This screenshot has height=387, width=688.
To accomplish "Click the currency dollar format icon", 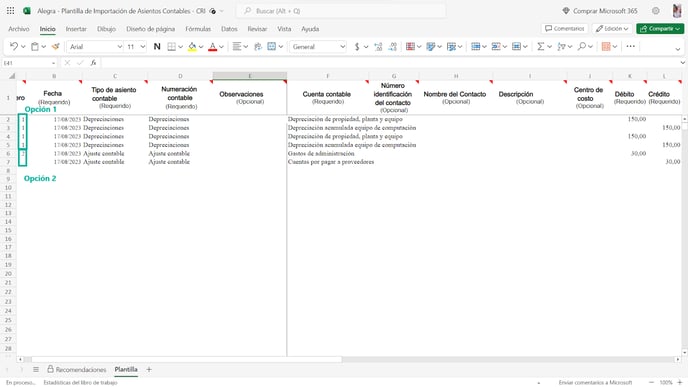I will point(357,47).
